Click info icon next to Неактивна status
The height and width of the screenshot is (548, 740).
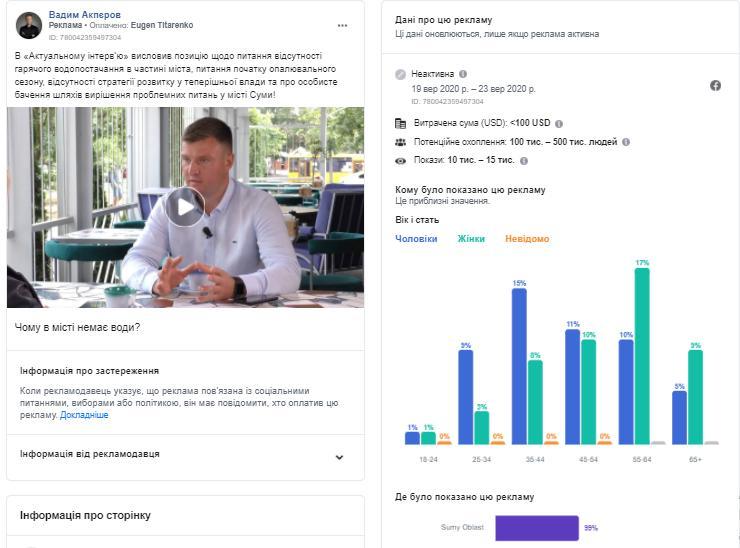coord(461,74)
